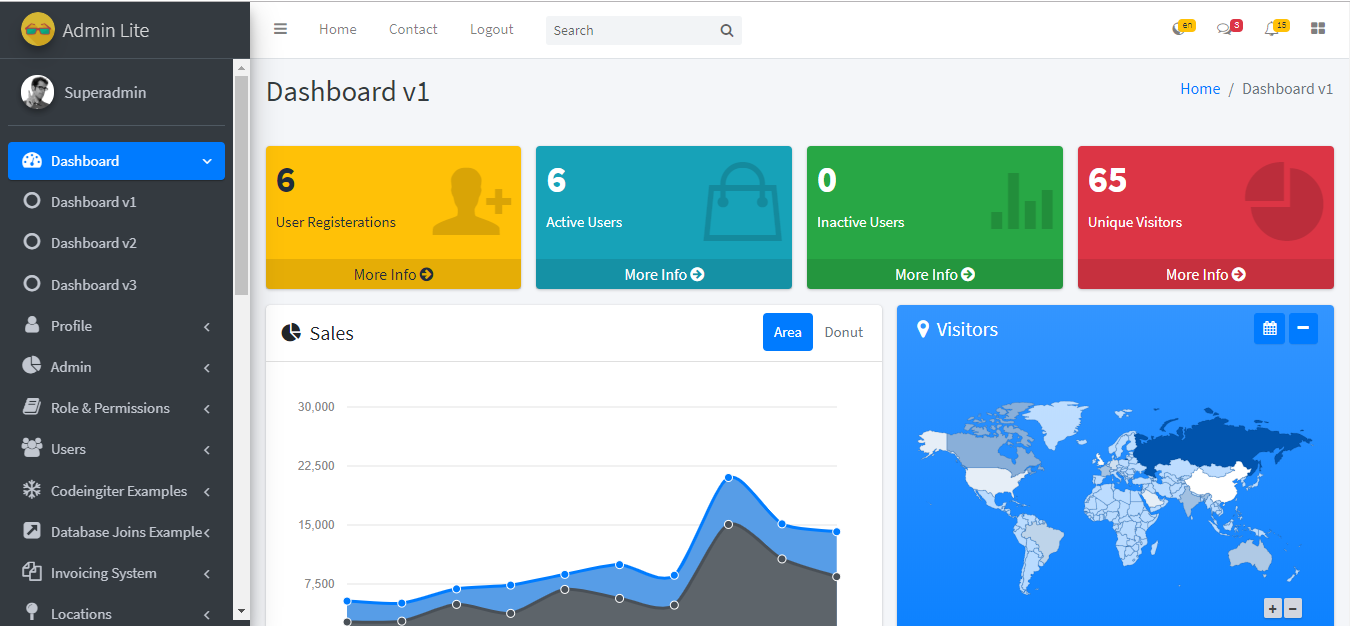
Task: Click the grid control sidebar icon
Action: pyautogui.click(x=1318, y=29)
